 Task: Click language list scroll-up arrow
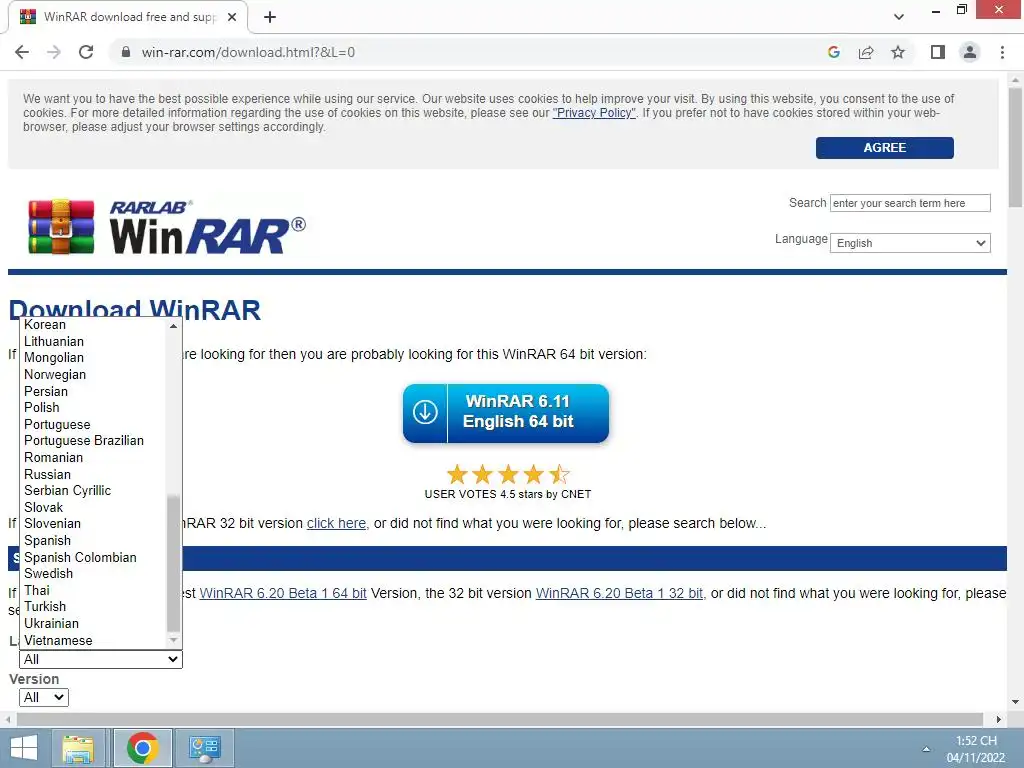pos(174,325)
